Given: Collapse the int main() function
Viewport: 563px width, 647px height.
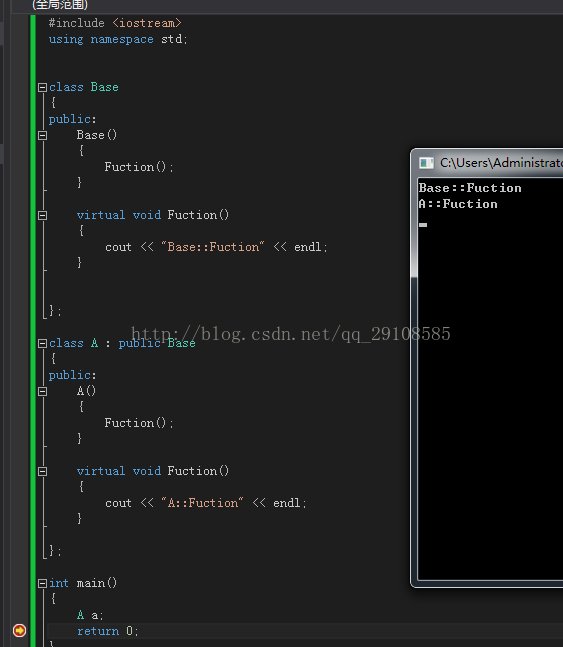Looking at the screenshot, I should [x=42, y=583].
